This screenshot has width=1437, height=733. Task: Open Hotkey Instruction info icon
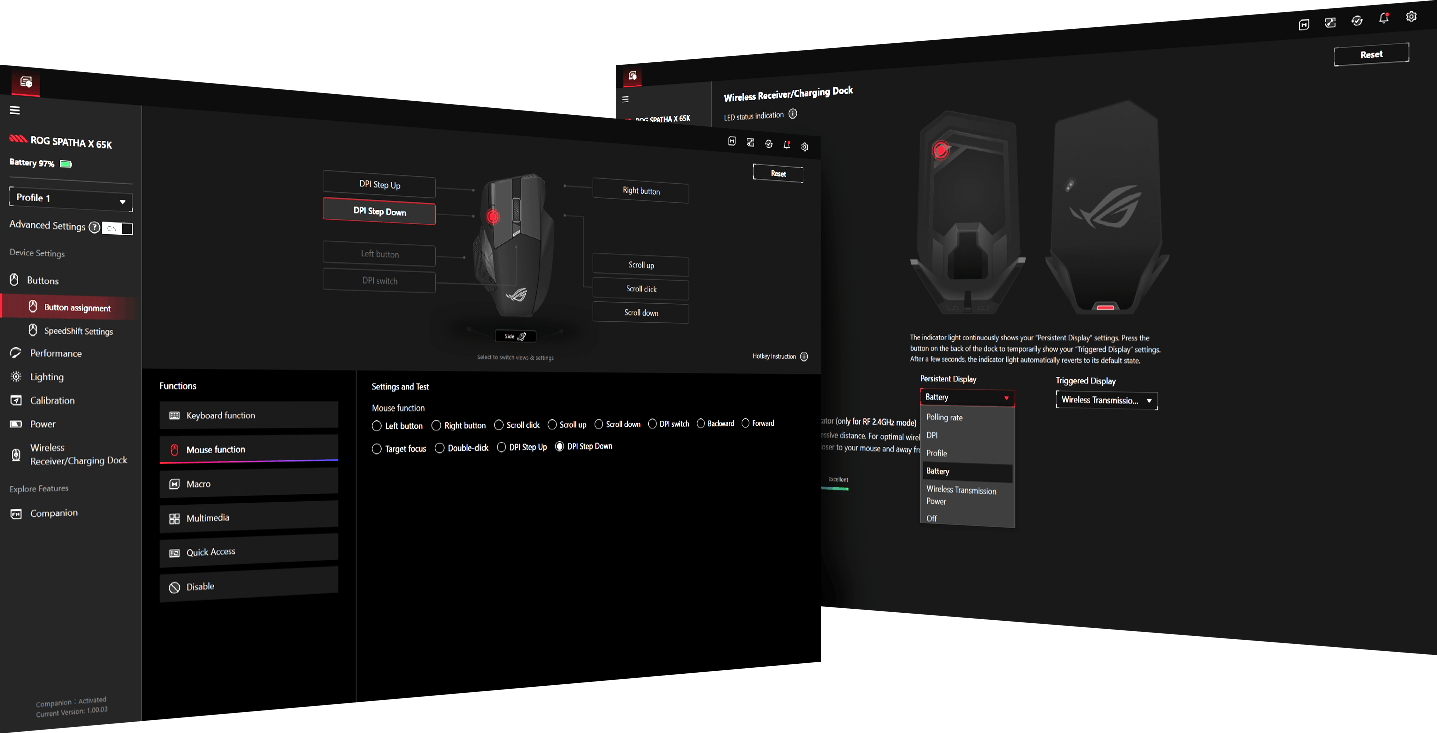coord(804,356)
